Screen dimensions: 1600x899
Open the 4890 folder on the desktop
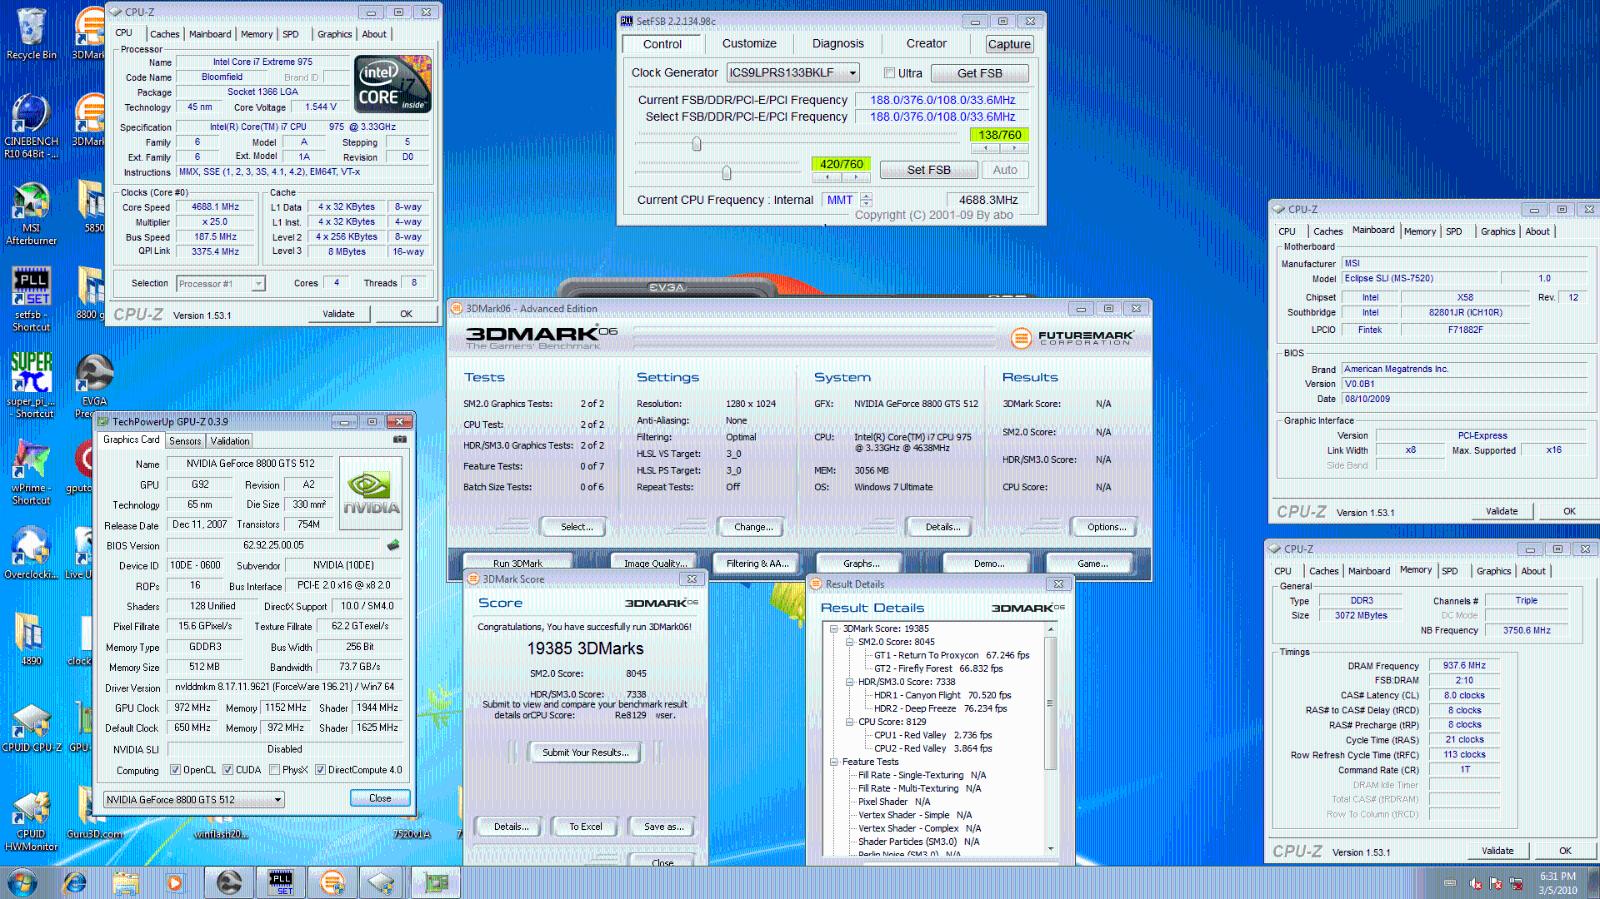(31, 638)
